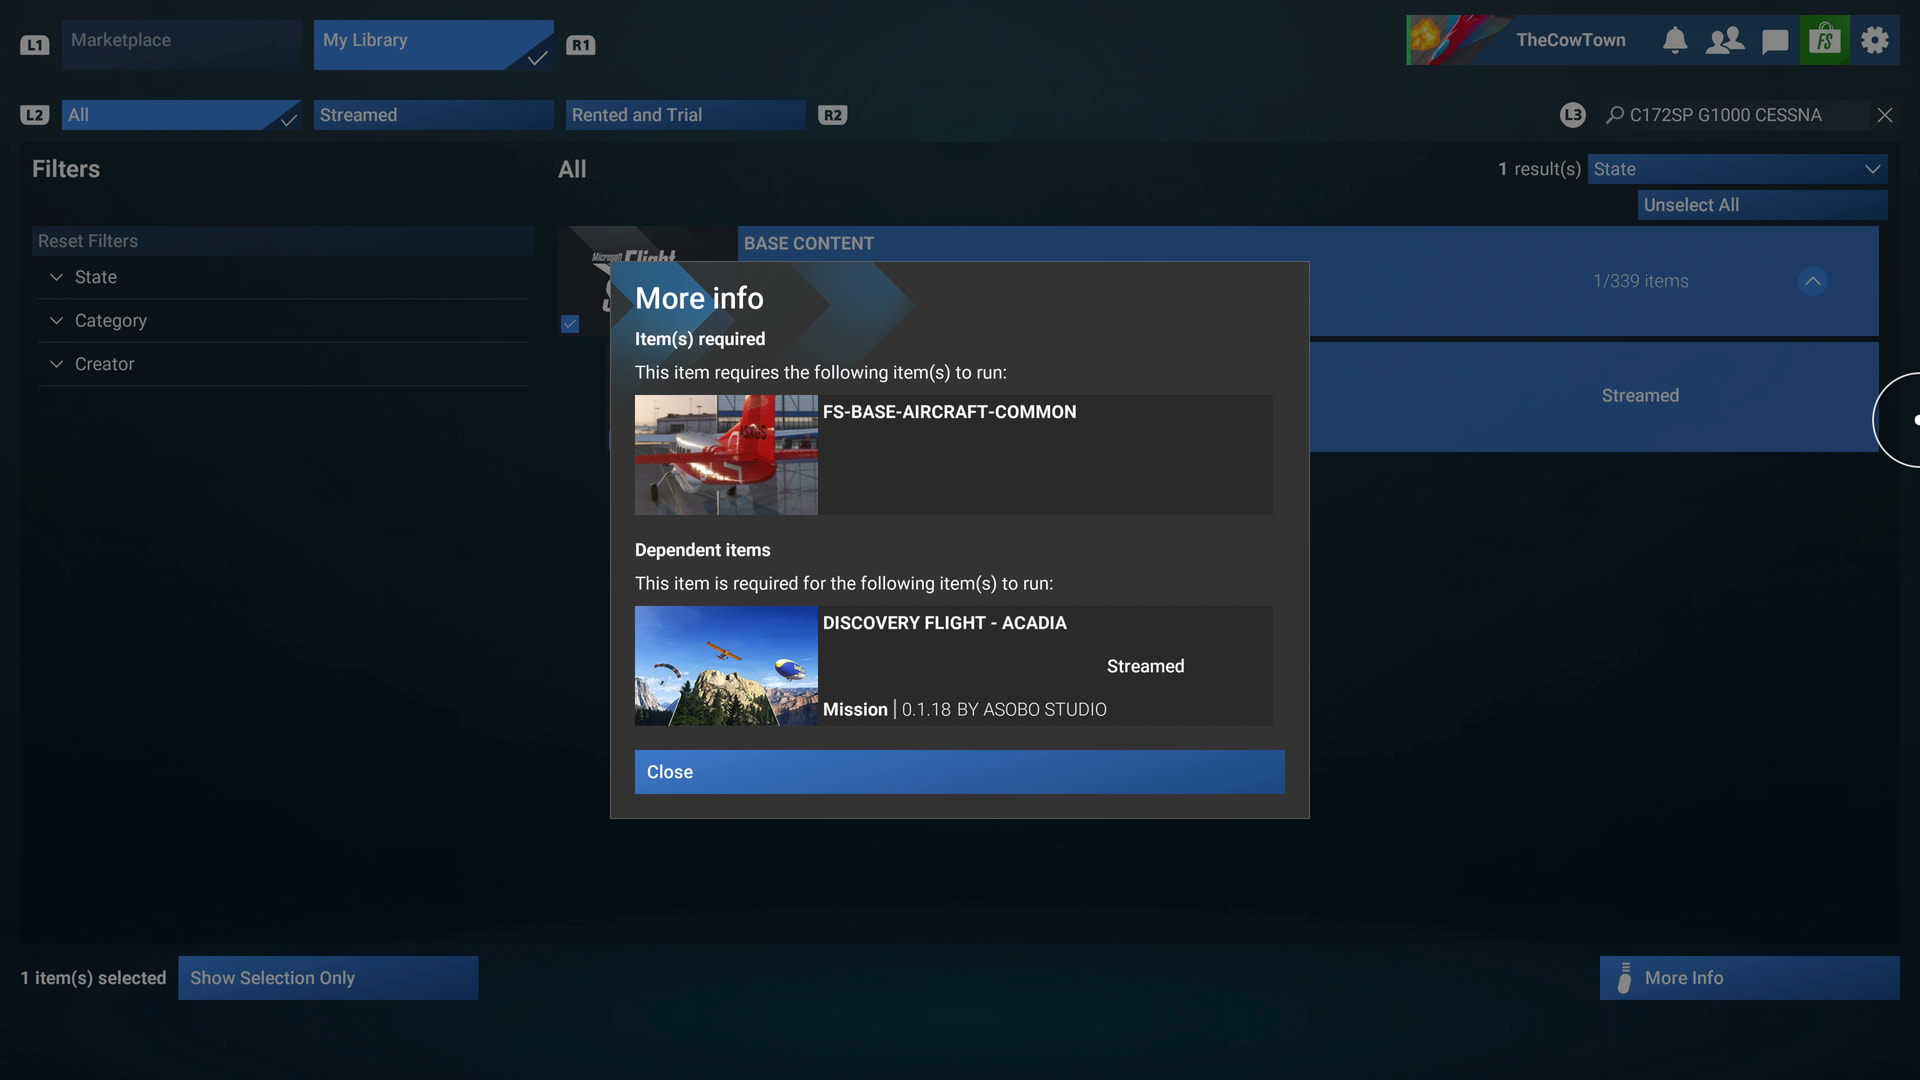Click the L3 stick icon by search
Image resolution: width=1920 pixels, height=1080 pixels.
coord(1573,115)
